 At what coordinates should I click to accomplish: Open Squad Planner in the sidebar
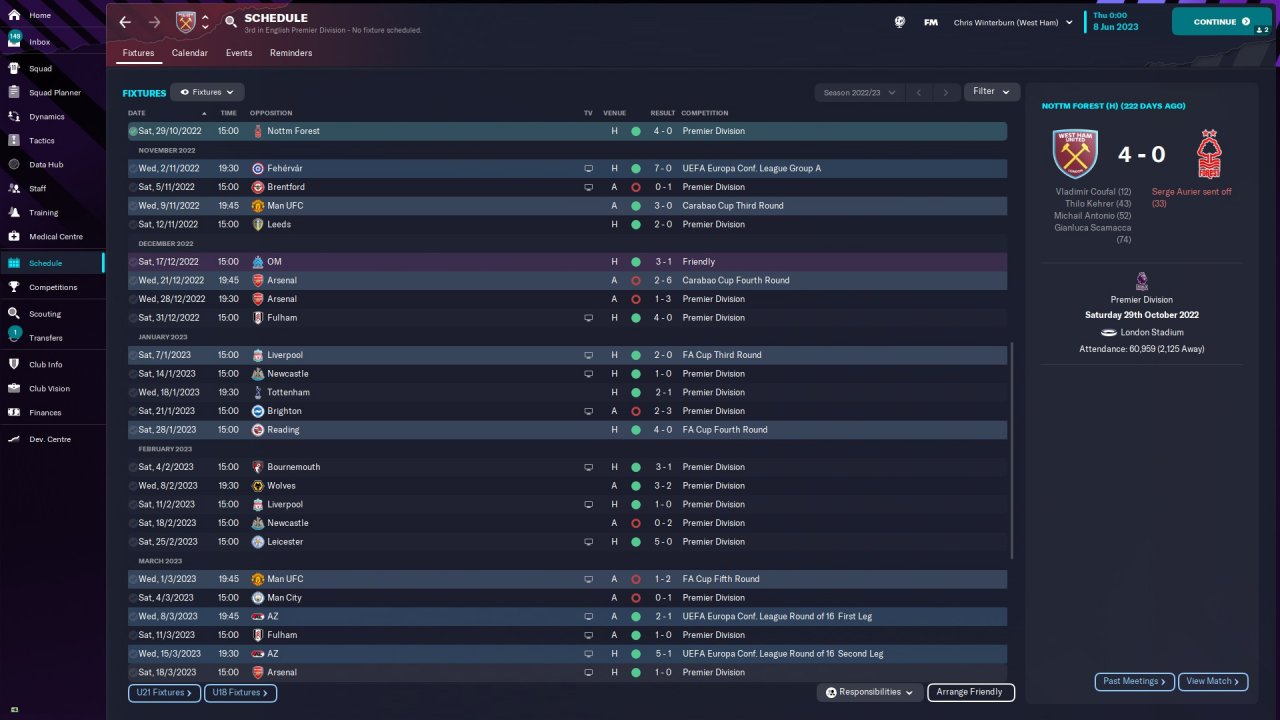coord(55,93)
